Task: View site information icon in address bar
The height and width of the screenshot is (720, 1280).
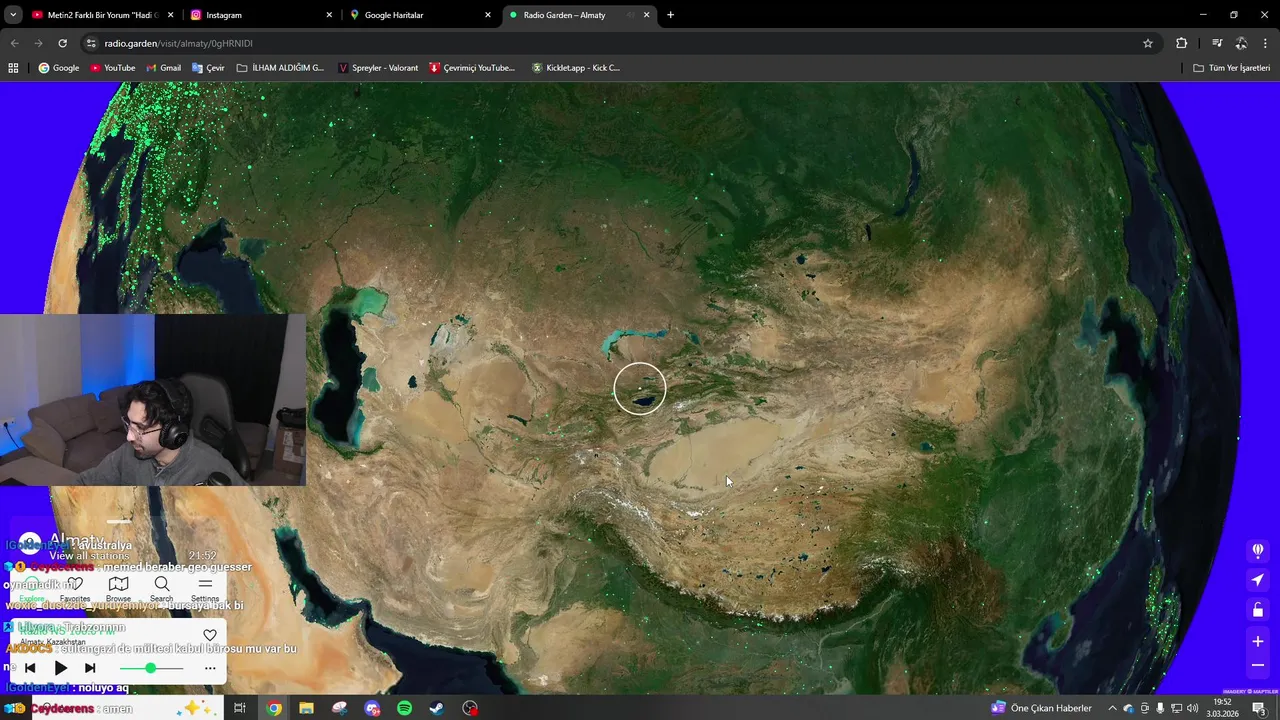Action: click(91, 43)
